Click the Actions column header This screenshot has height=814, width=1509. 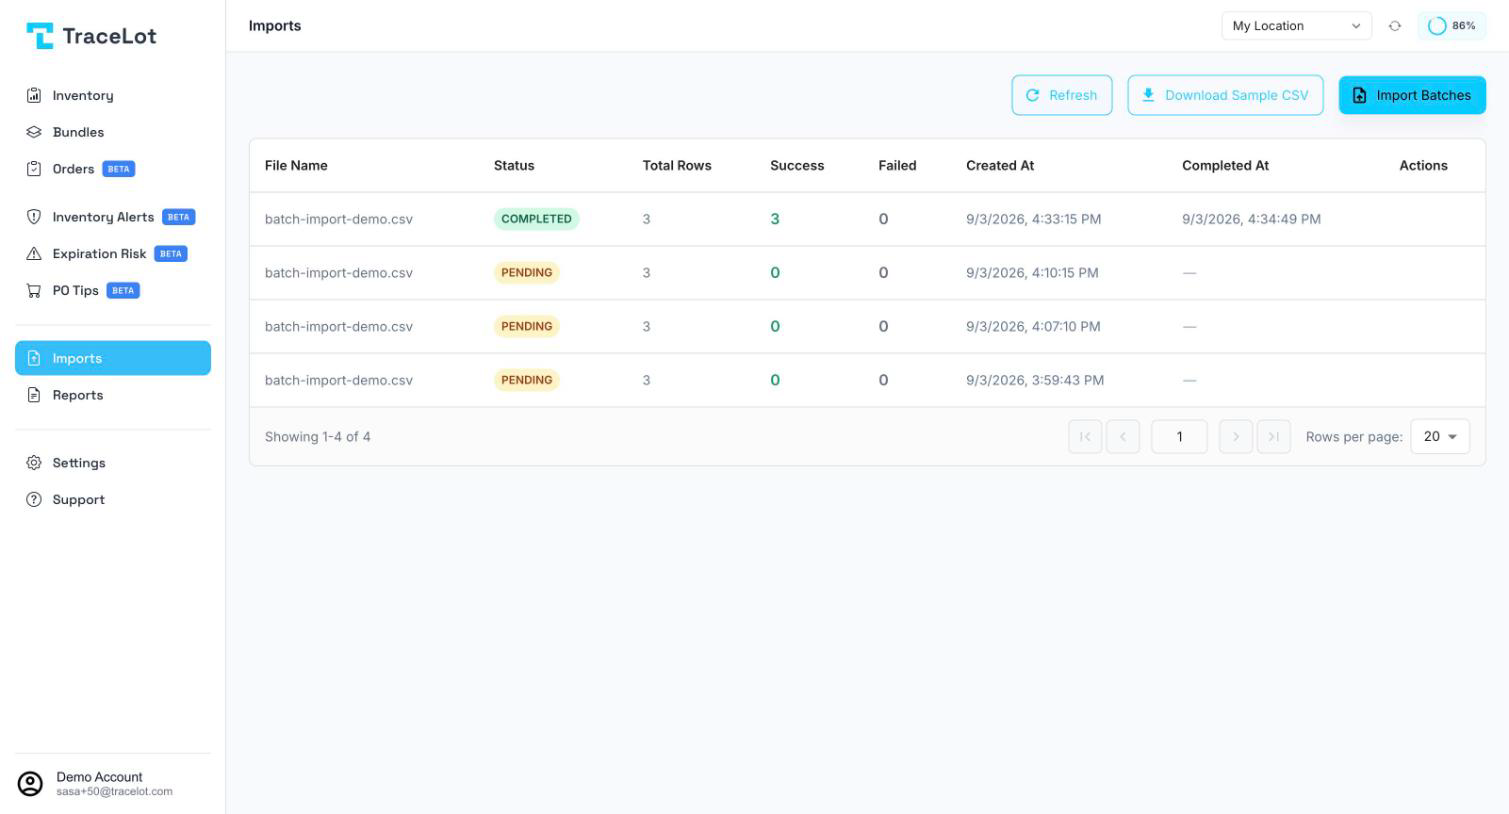click(1423, 166)
